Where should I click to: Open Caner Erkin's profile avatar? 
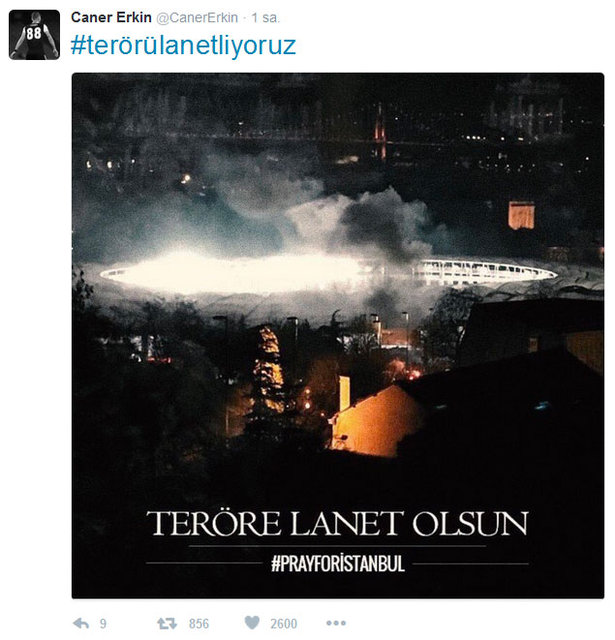pyautogui.click(x=34, y=35)
